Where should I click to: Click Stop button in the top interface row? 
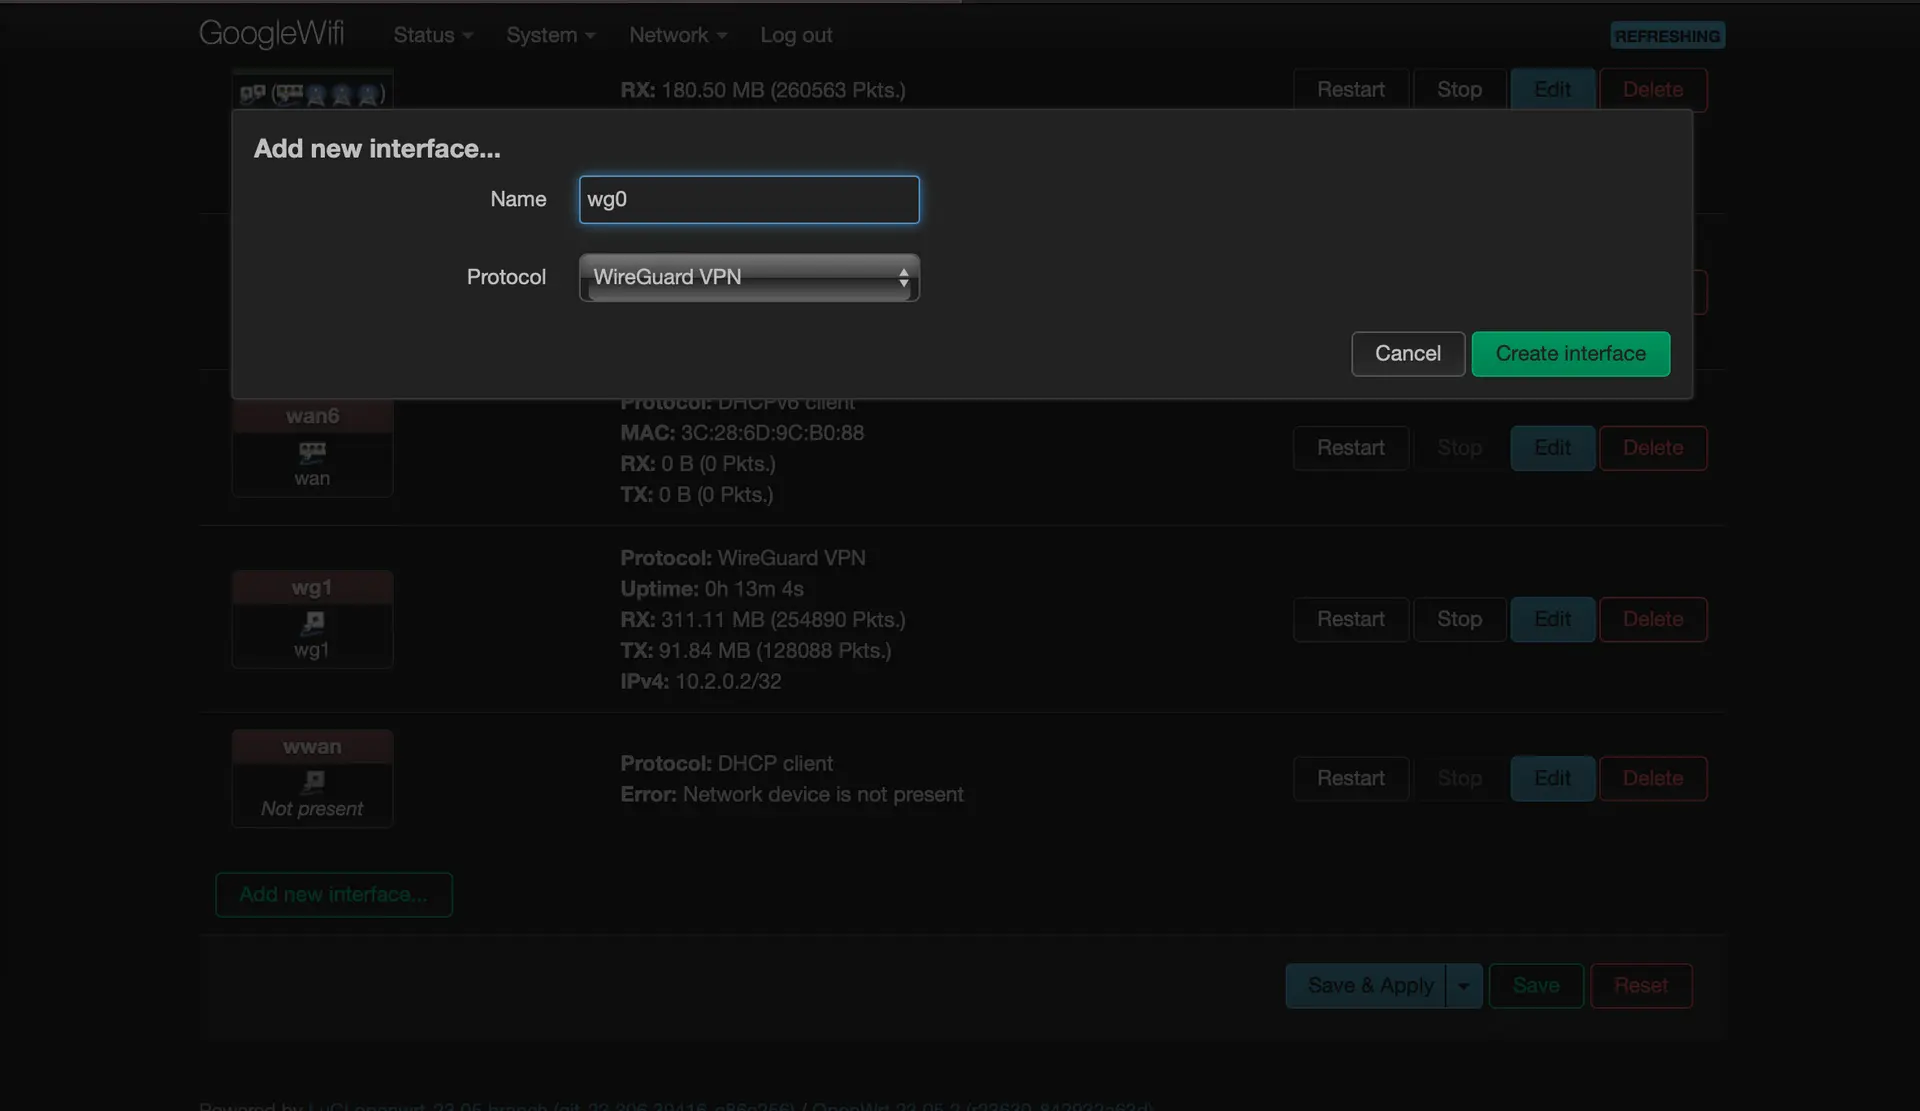[1459, 90]
